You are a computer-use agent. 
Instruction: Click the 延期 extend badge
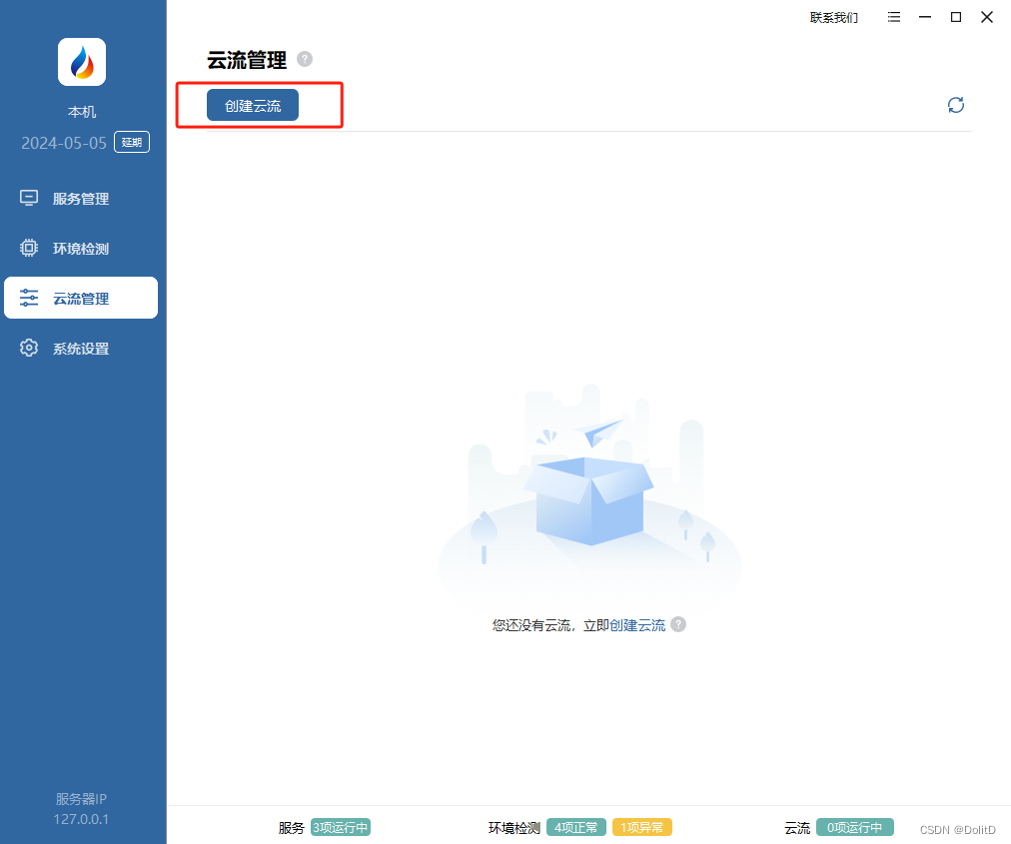(x=132, y=142)
